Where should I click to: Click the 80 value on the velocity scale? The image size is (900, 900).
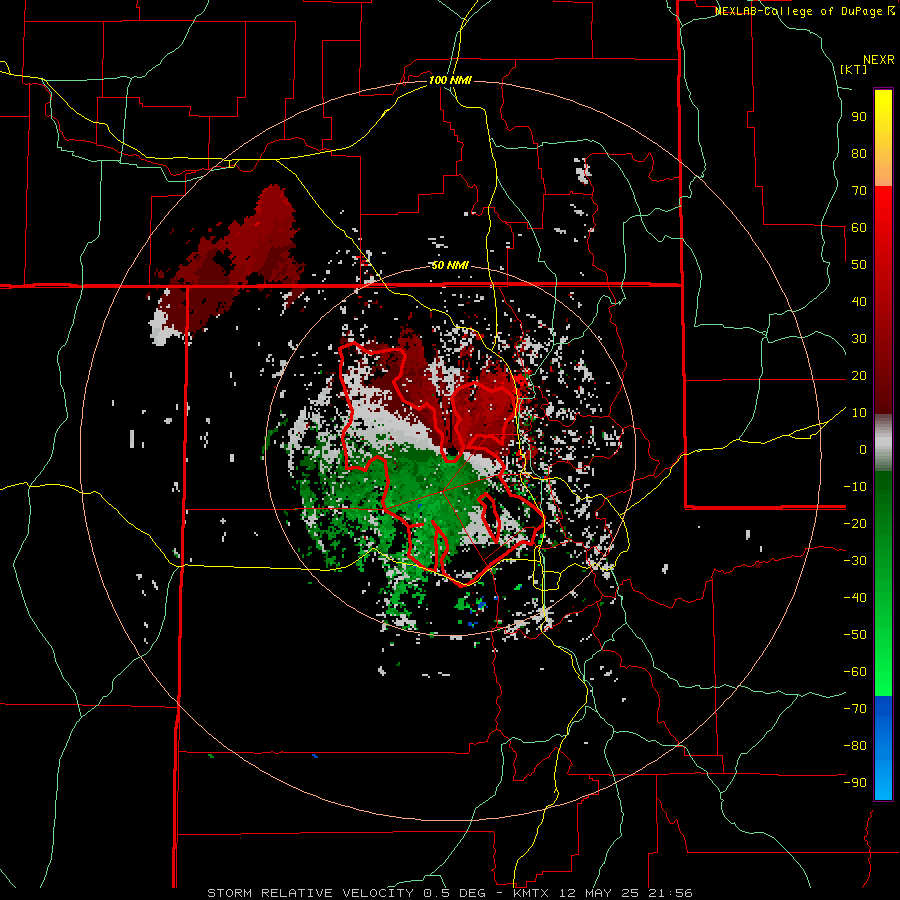pos(859,154)
